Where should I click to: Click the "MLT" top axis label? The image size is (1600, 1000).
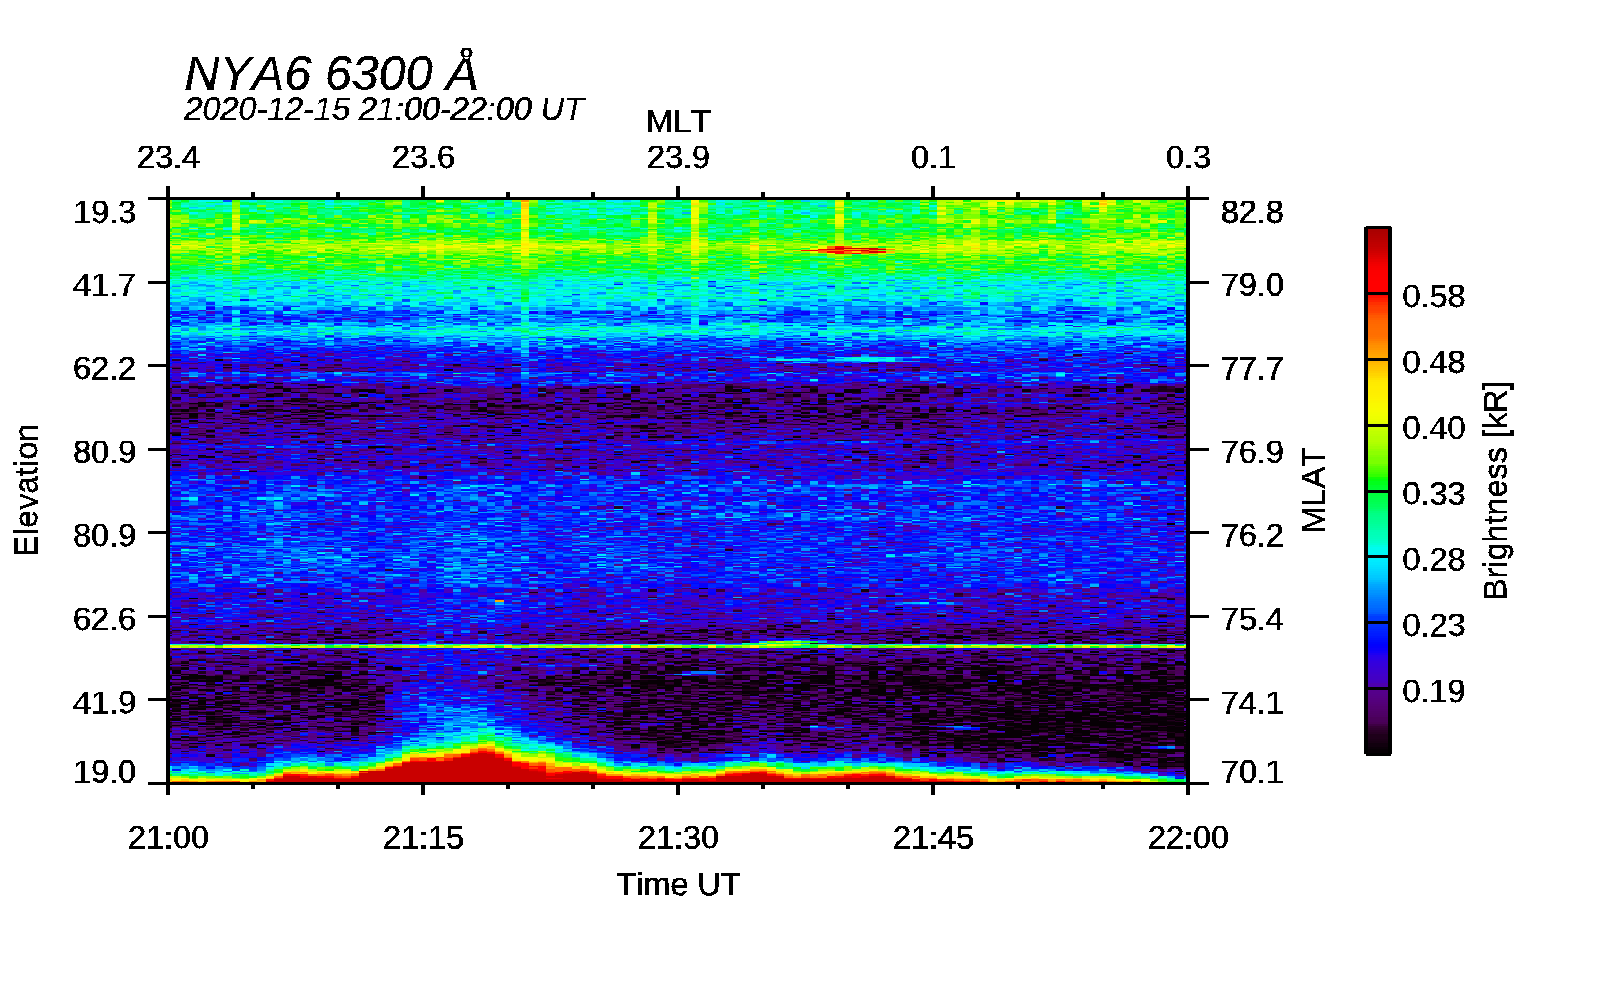[678, 122]
